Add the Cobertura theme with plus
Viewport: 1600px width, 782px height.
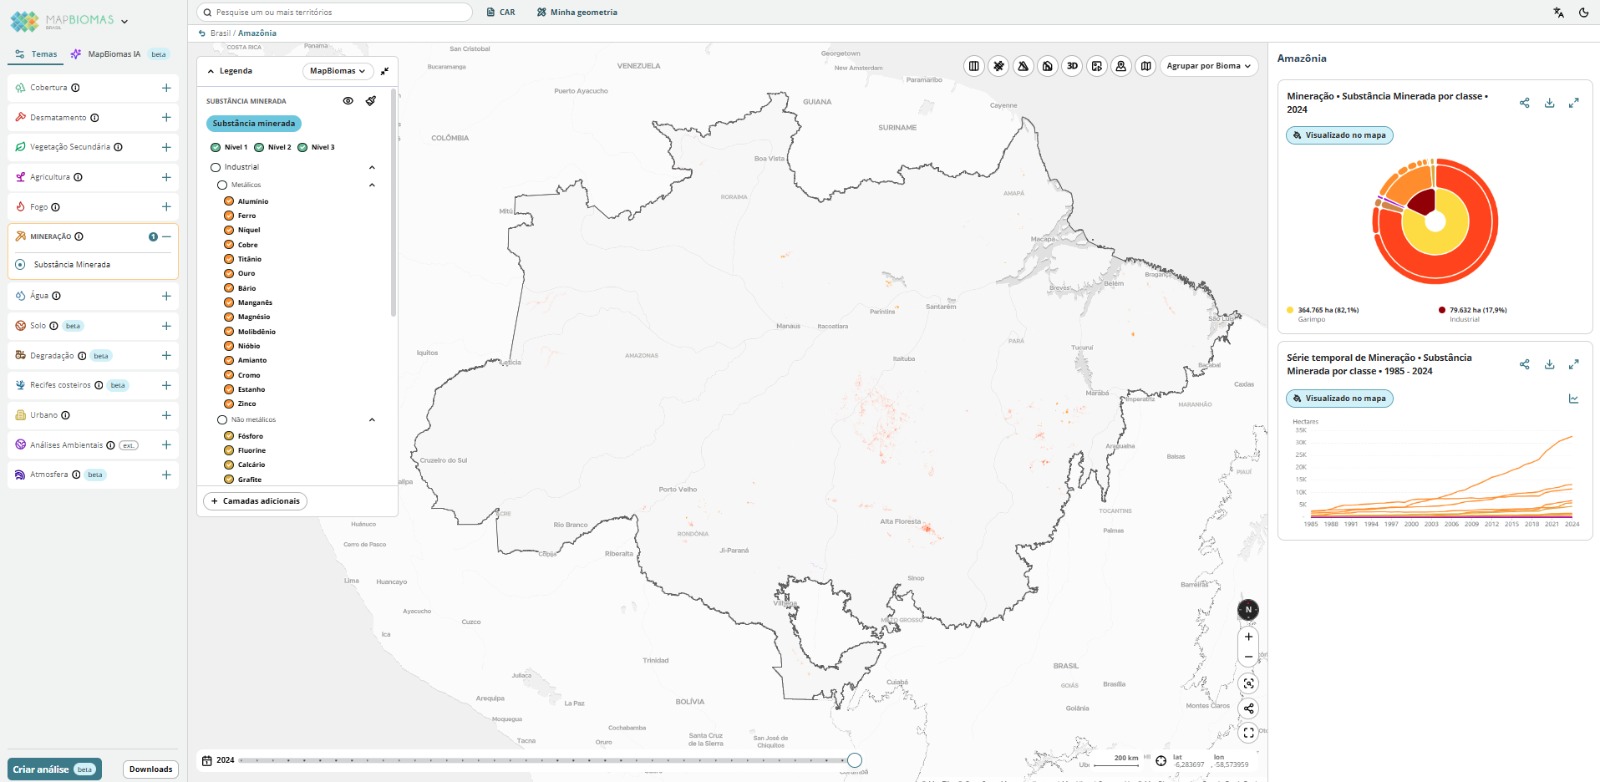166,88
